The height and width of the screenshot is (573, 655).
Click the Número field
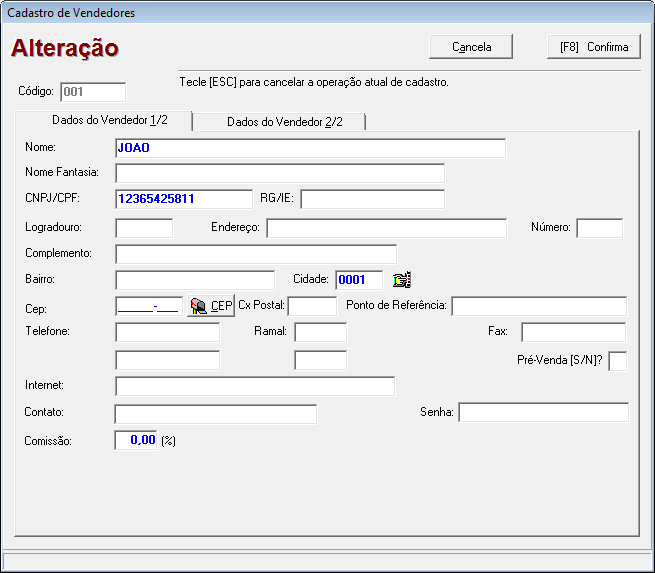click(x=599, y=228)
